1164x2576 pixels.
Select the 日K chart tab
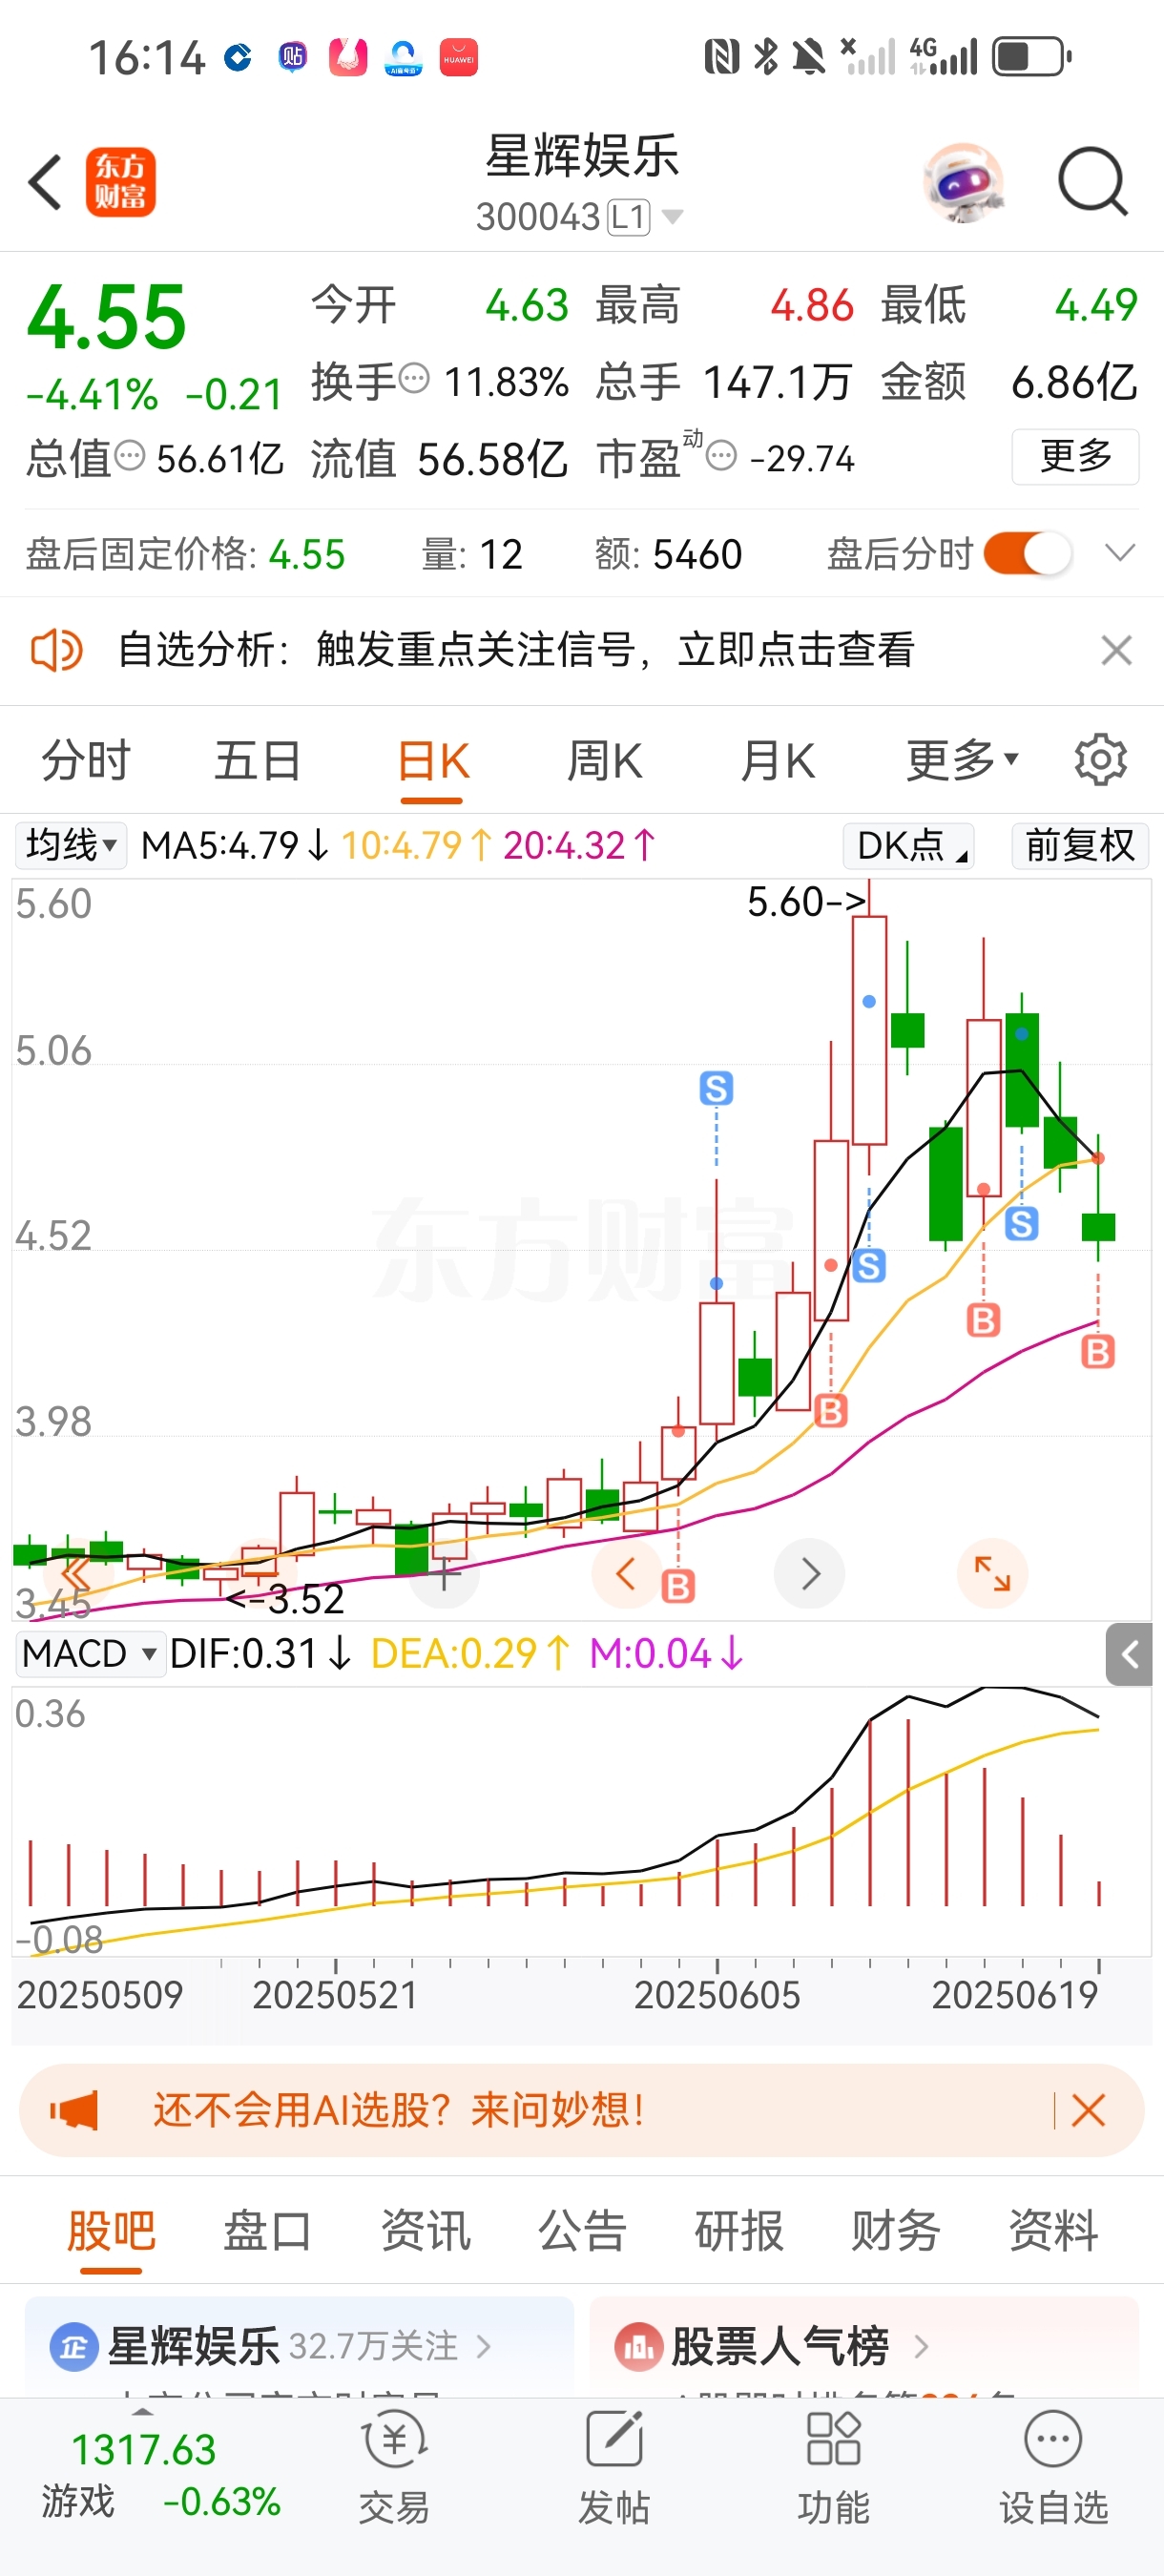(432, 761)
